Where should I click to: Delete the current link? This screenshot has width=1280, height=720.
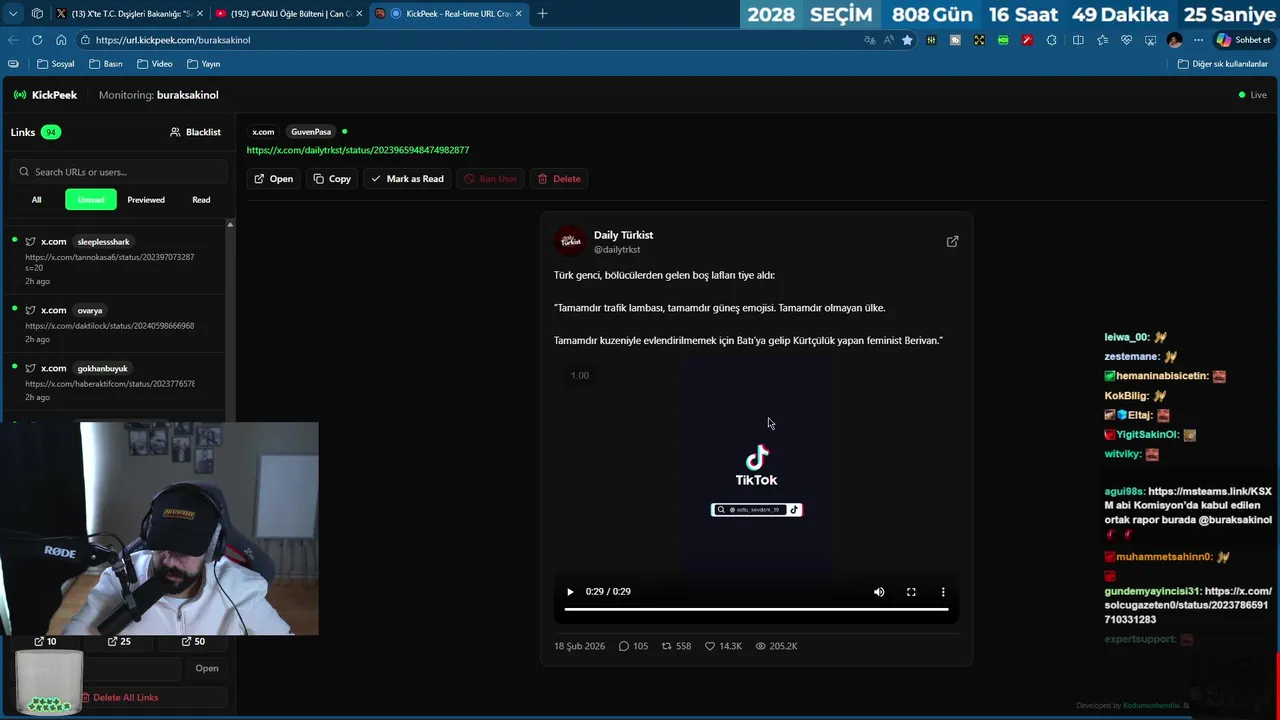(559, 179)
